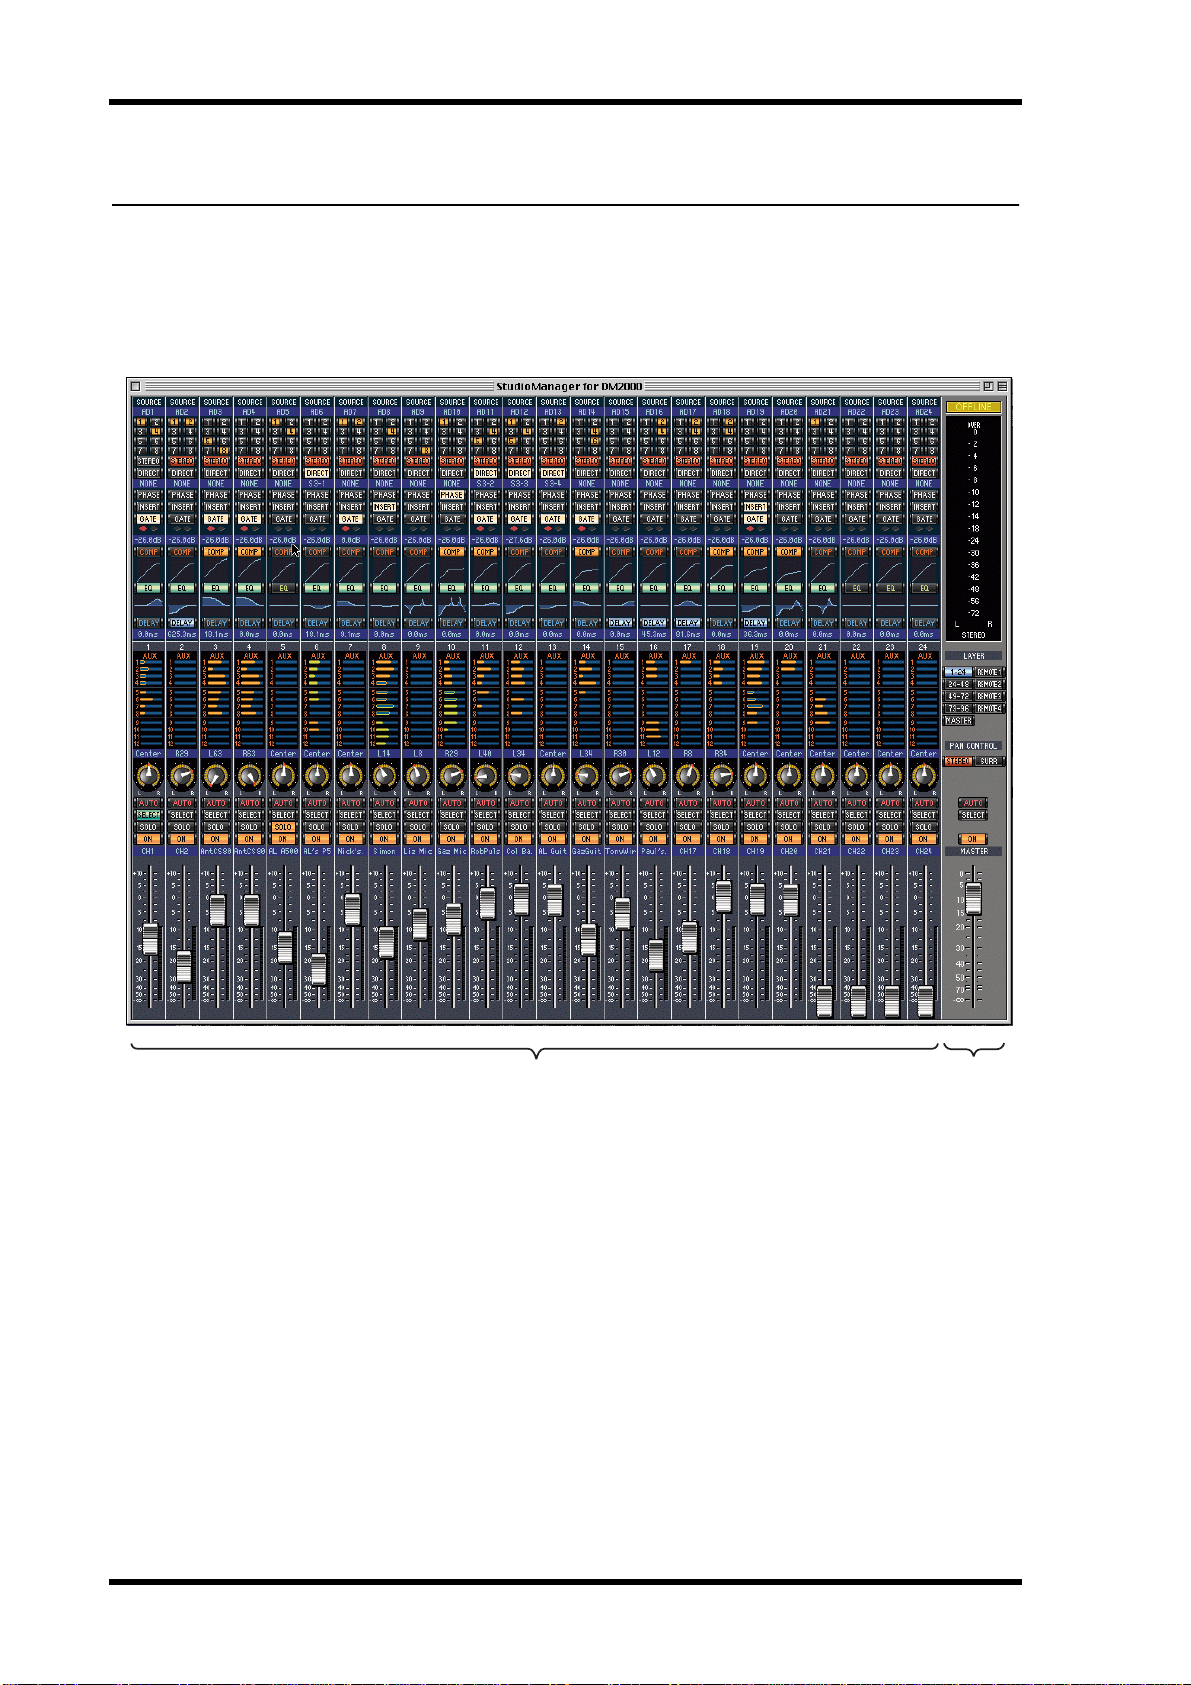Click the master section SELECT button
Image resolution: width=1191 pixels, height=1685 pixels.
[973, 815]
